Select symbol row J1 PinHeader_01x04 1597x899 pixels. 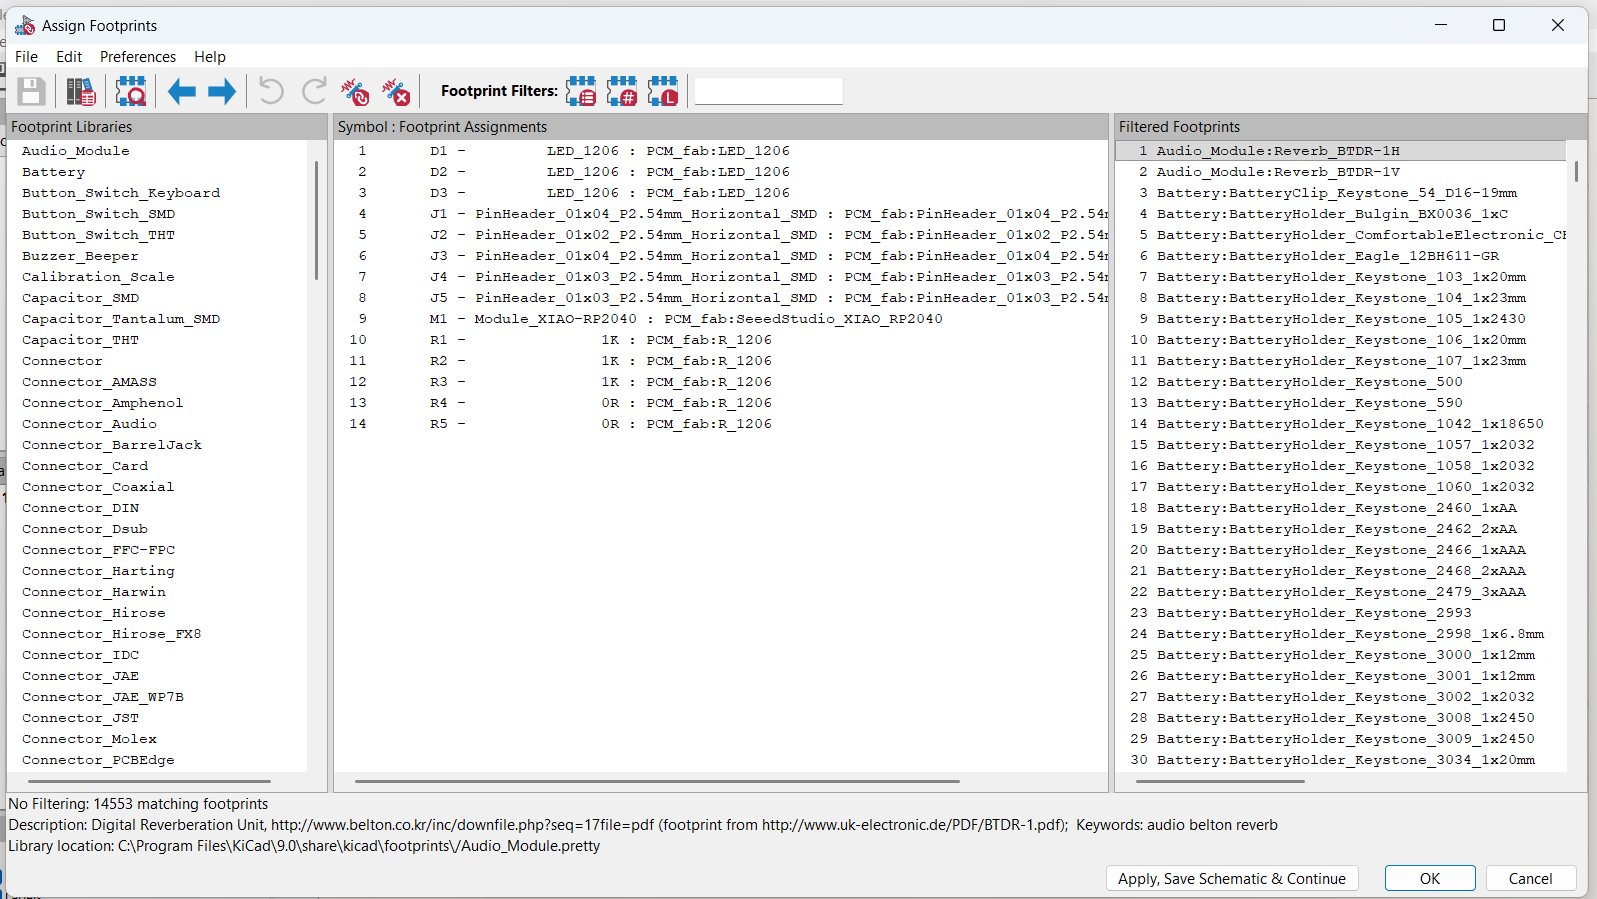(721, 214)
